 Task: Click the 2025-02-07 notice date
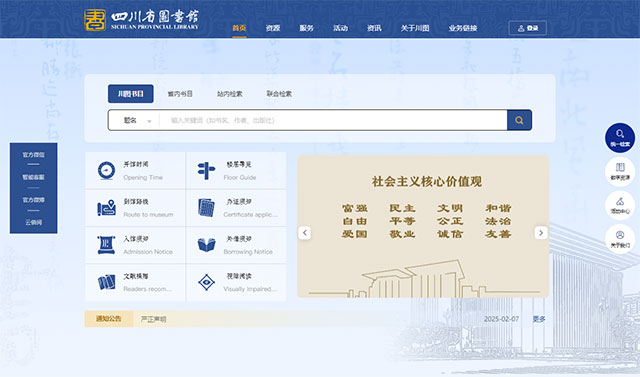(x=501, y=319)
